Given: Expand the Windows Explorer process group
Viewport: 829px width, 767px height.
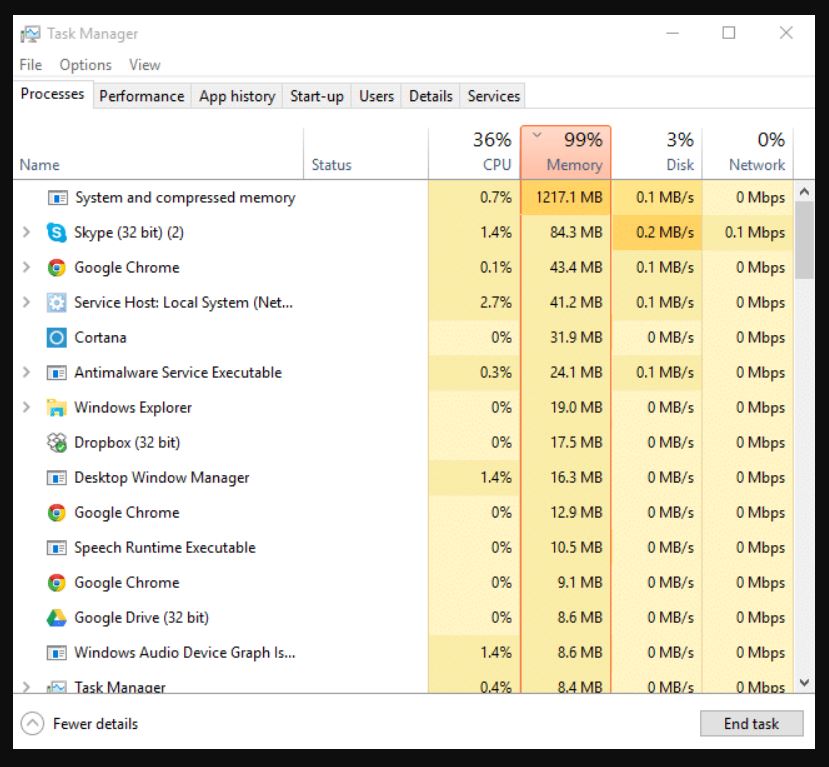Looking at the screenshot, I should pyautogui.click(x=26, y=407).
